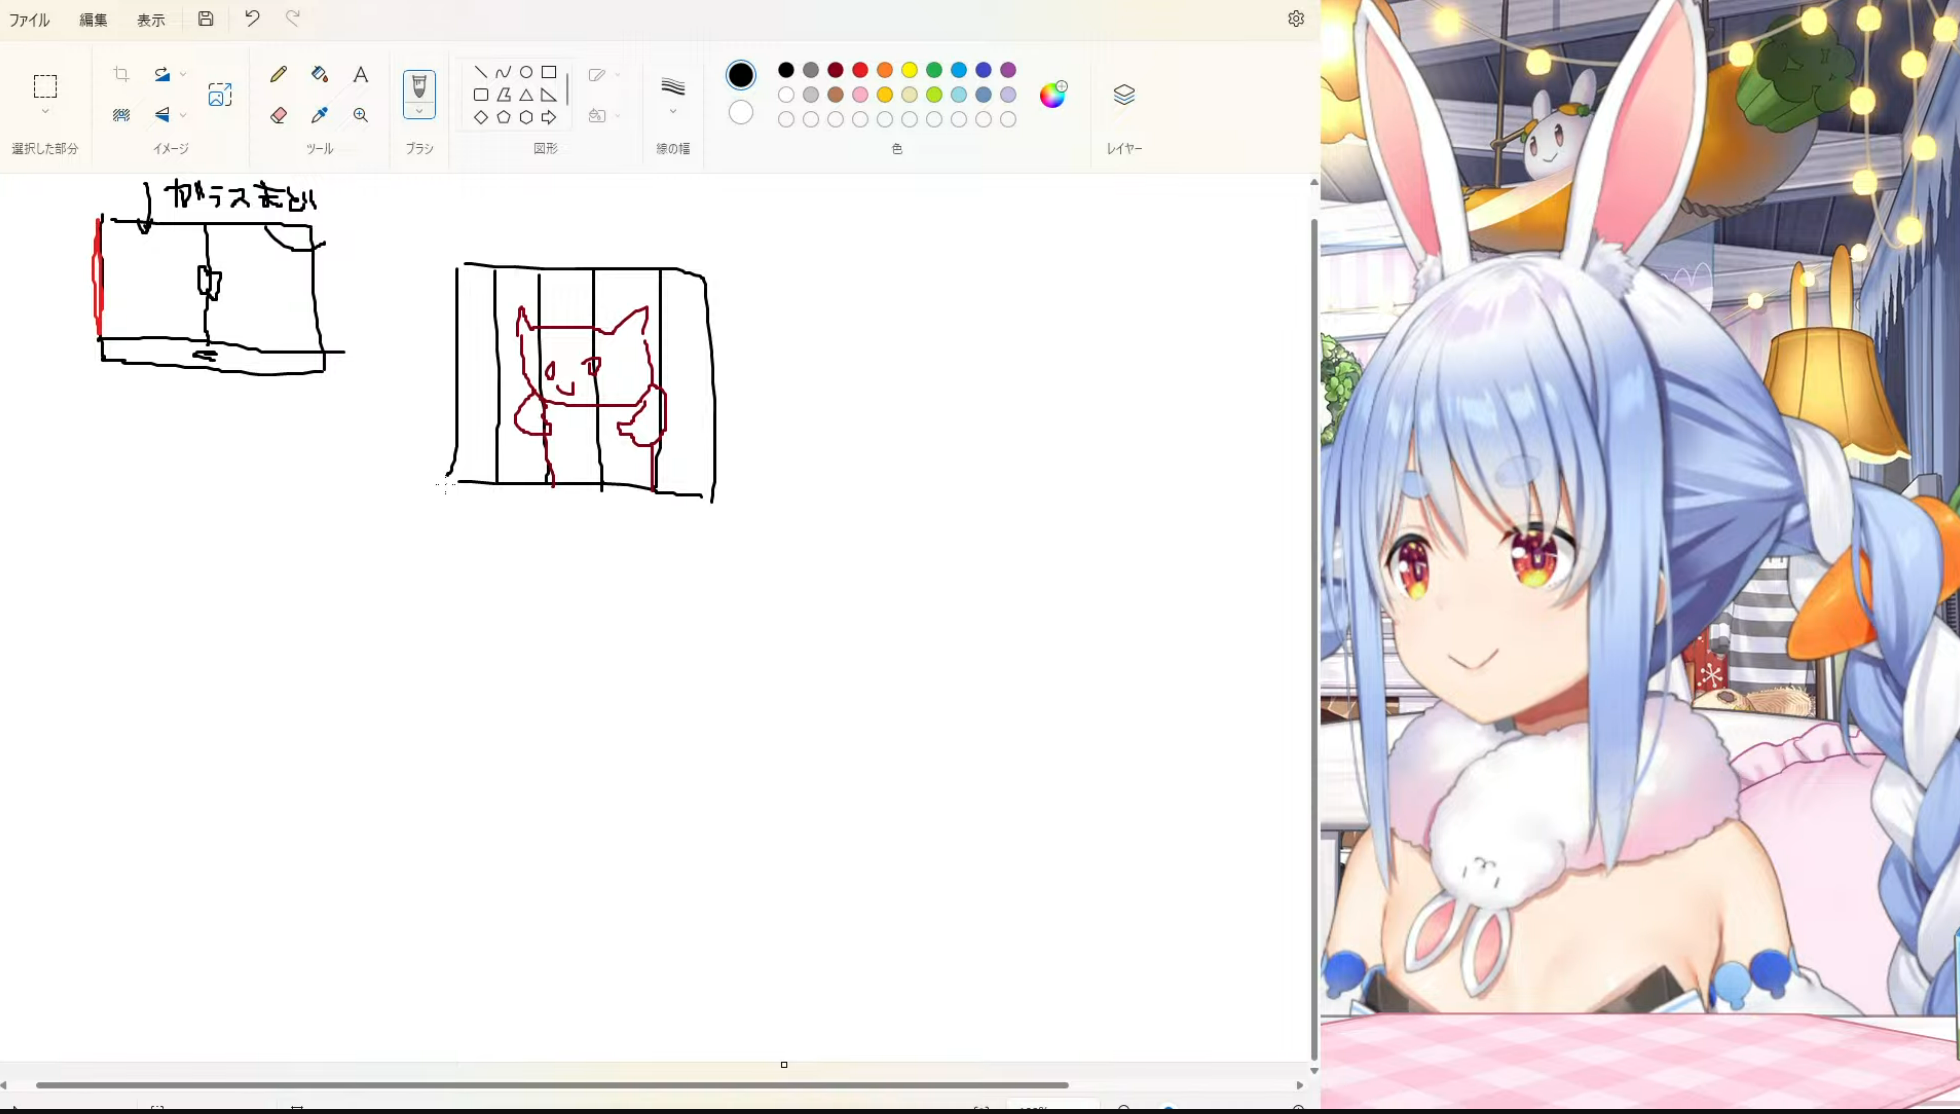Open the shape fill dropdown

604,116
